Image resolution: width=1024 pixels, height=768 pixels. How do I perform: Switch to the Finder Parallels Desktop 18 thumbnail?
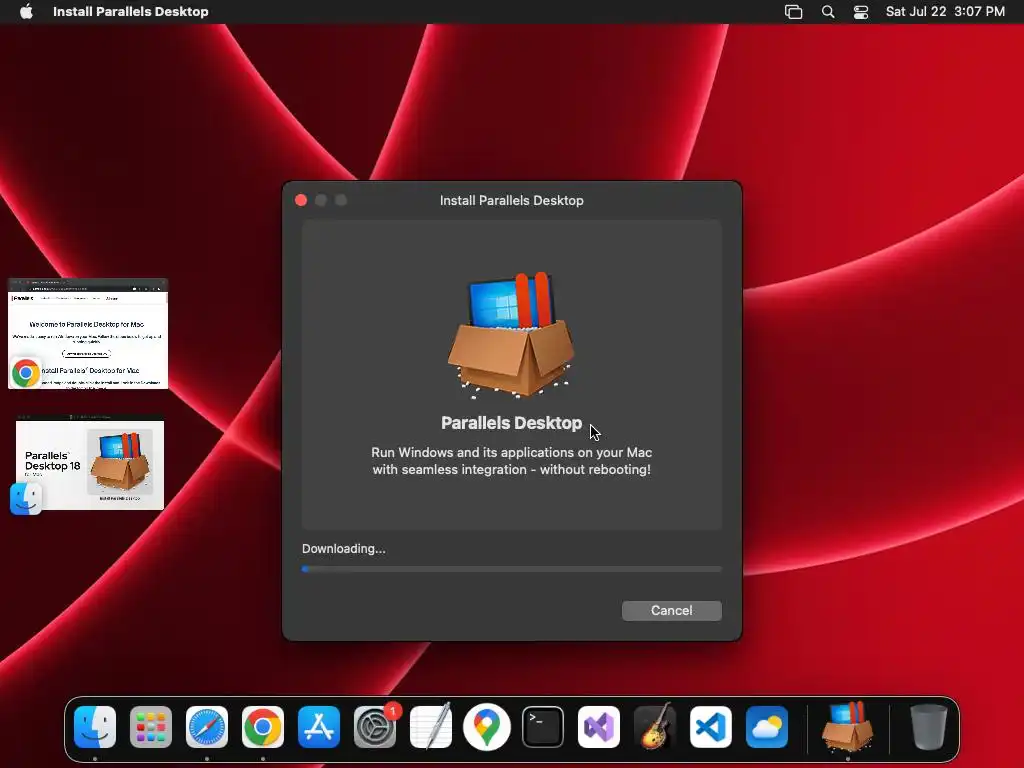point(90,464)
